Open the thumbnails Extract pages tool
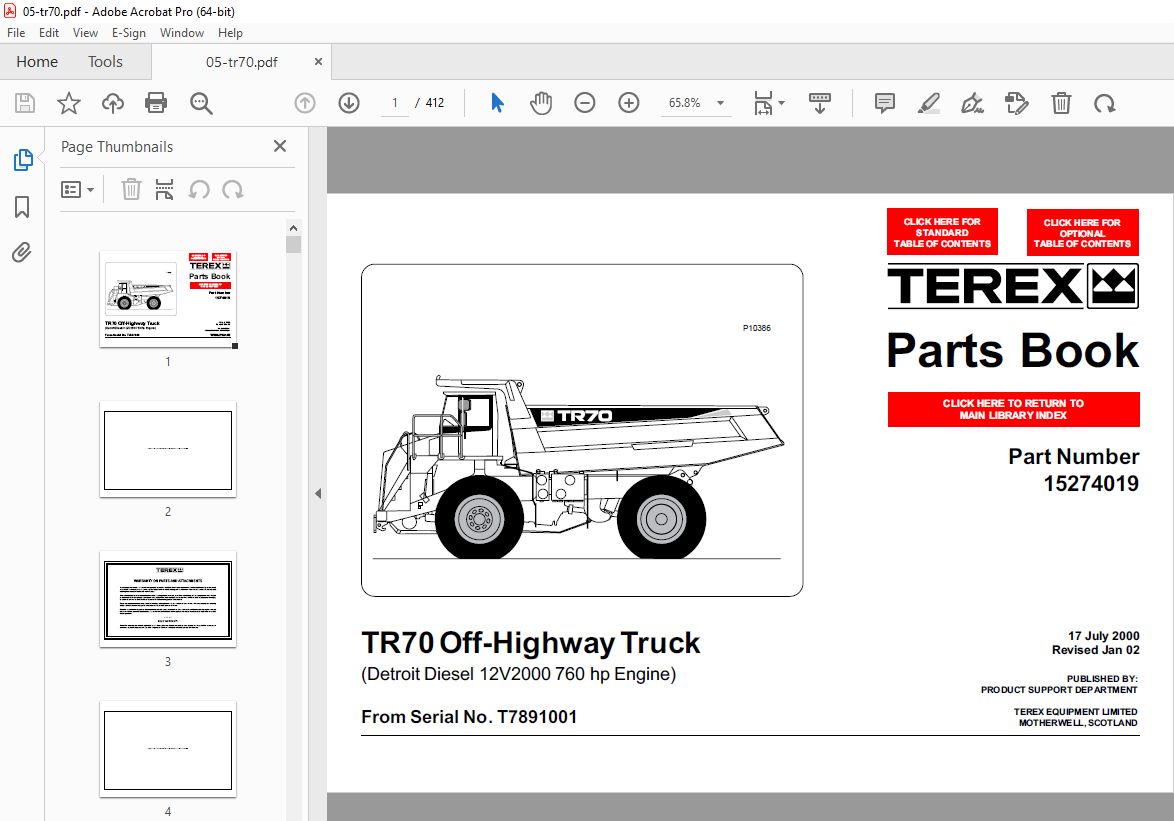 [x=164, y=189]
